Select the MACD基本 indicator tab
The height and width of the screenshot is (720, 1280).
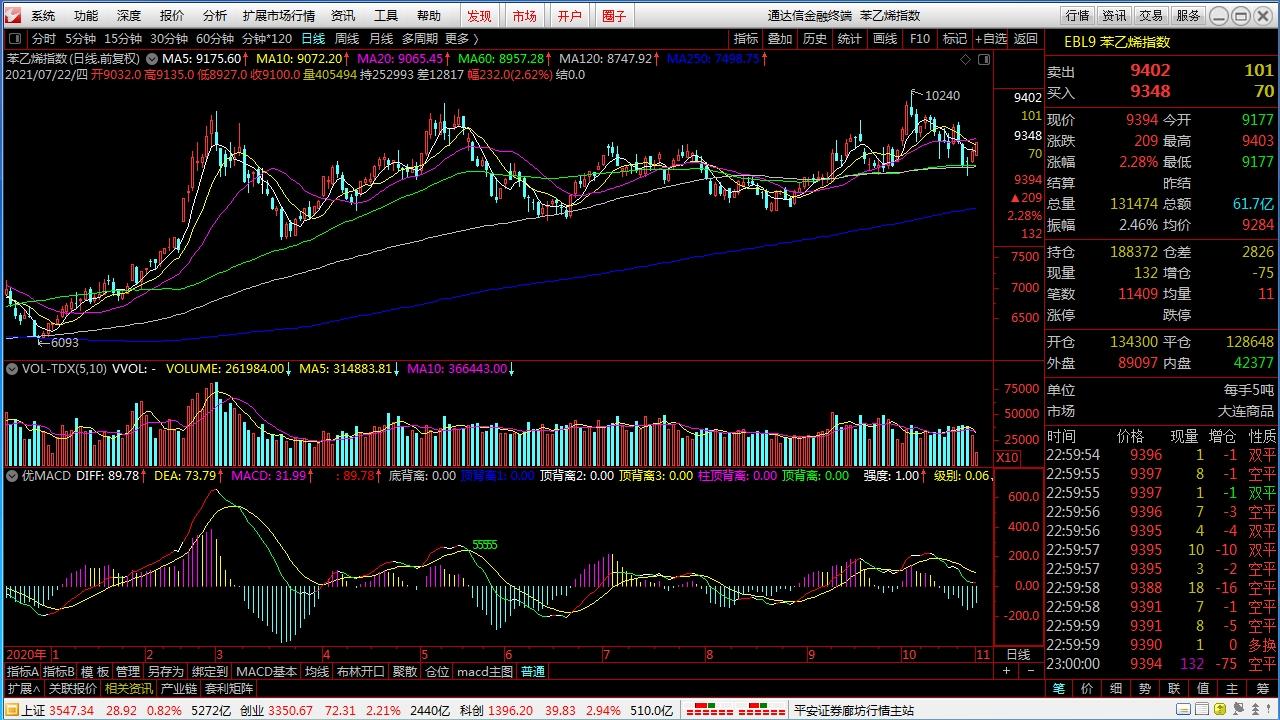click(x=266, y=672)
